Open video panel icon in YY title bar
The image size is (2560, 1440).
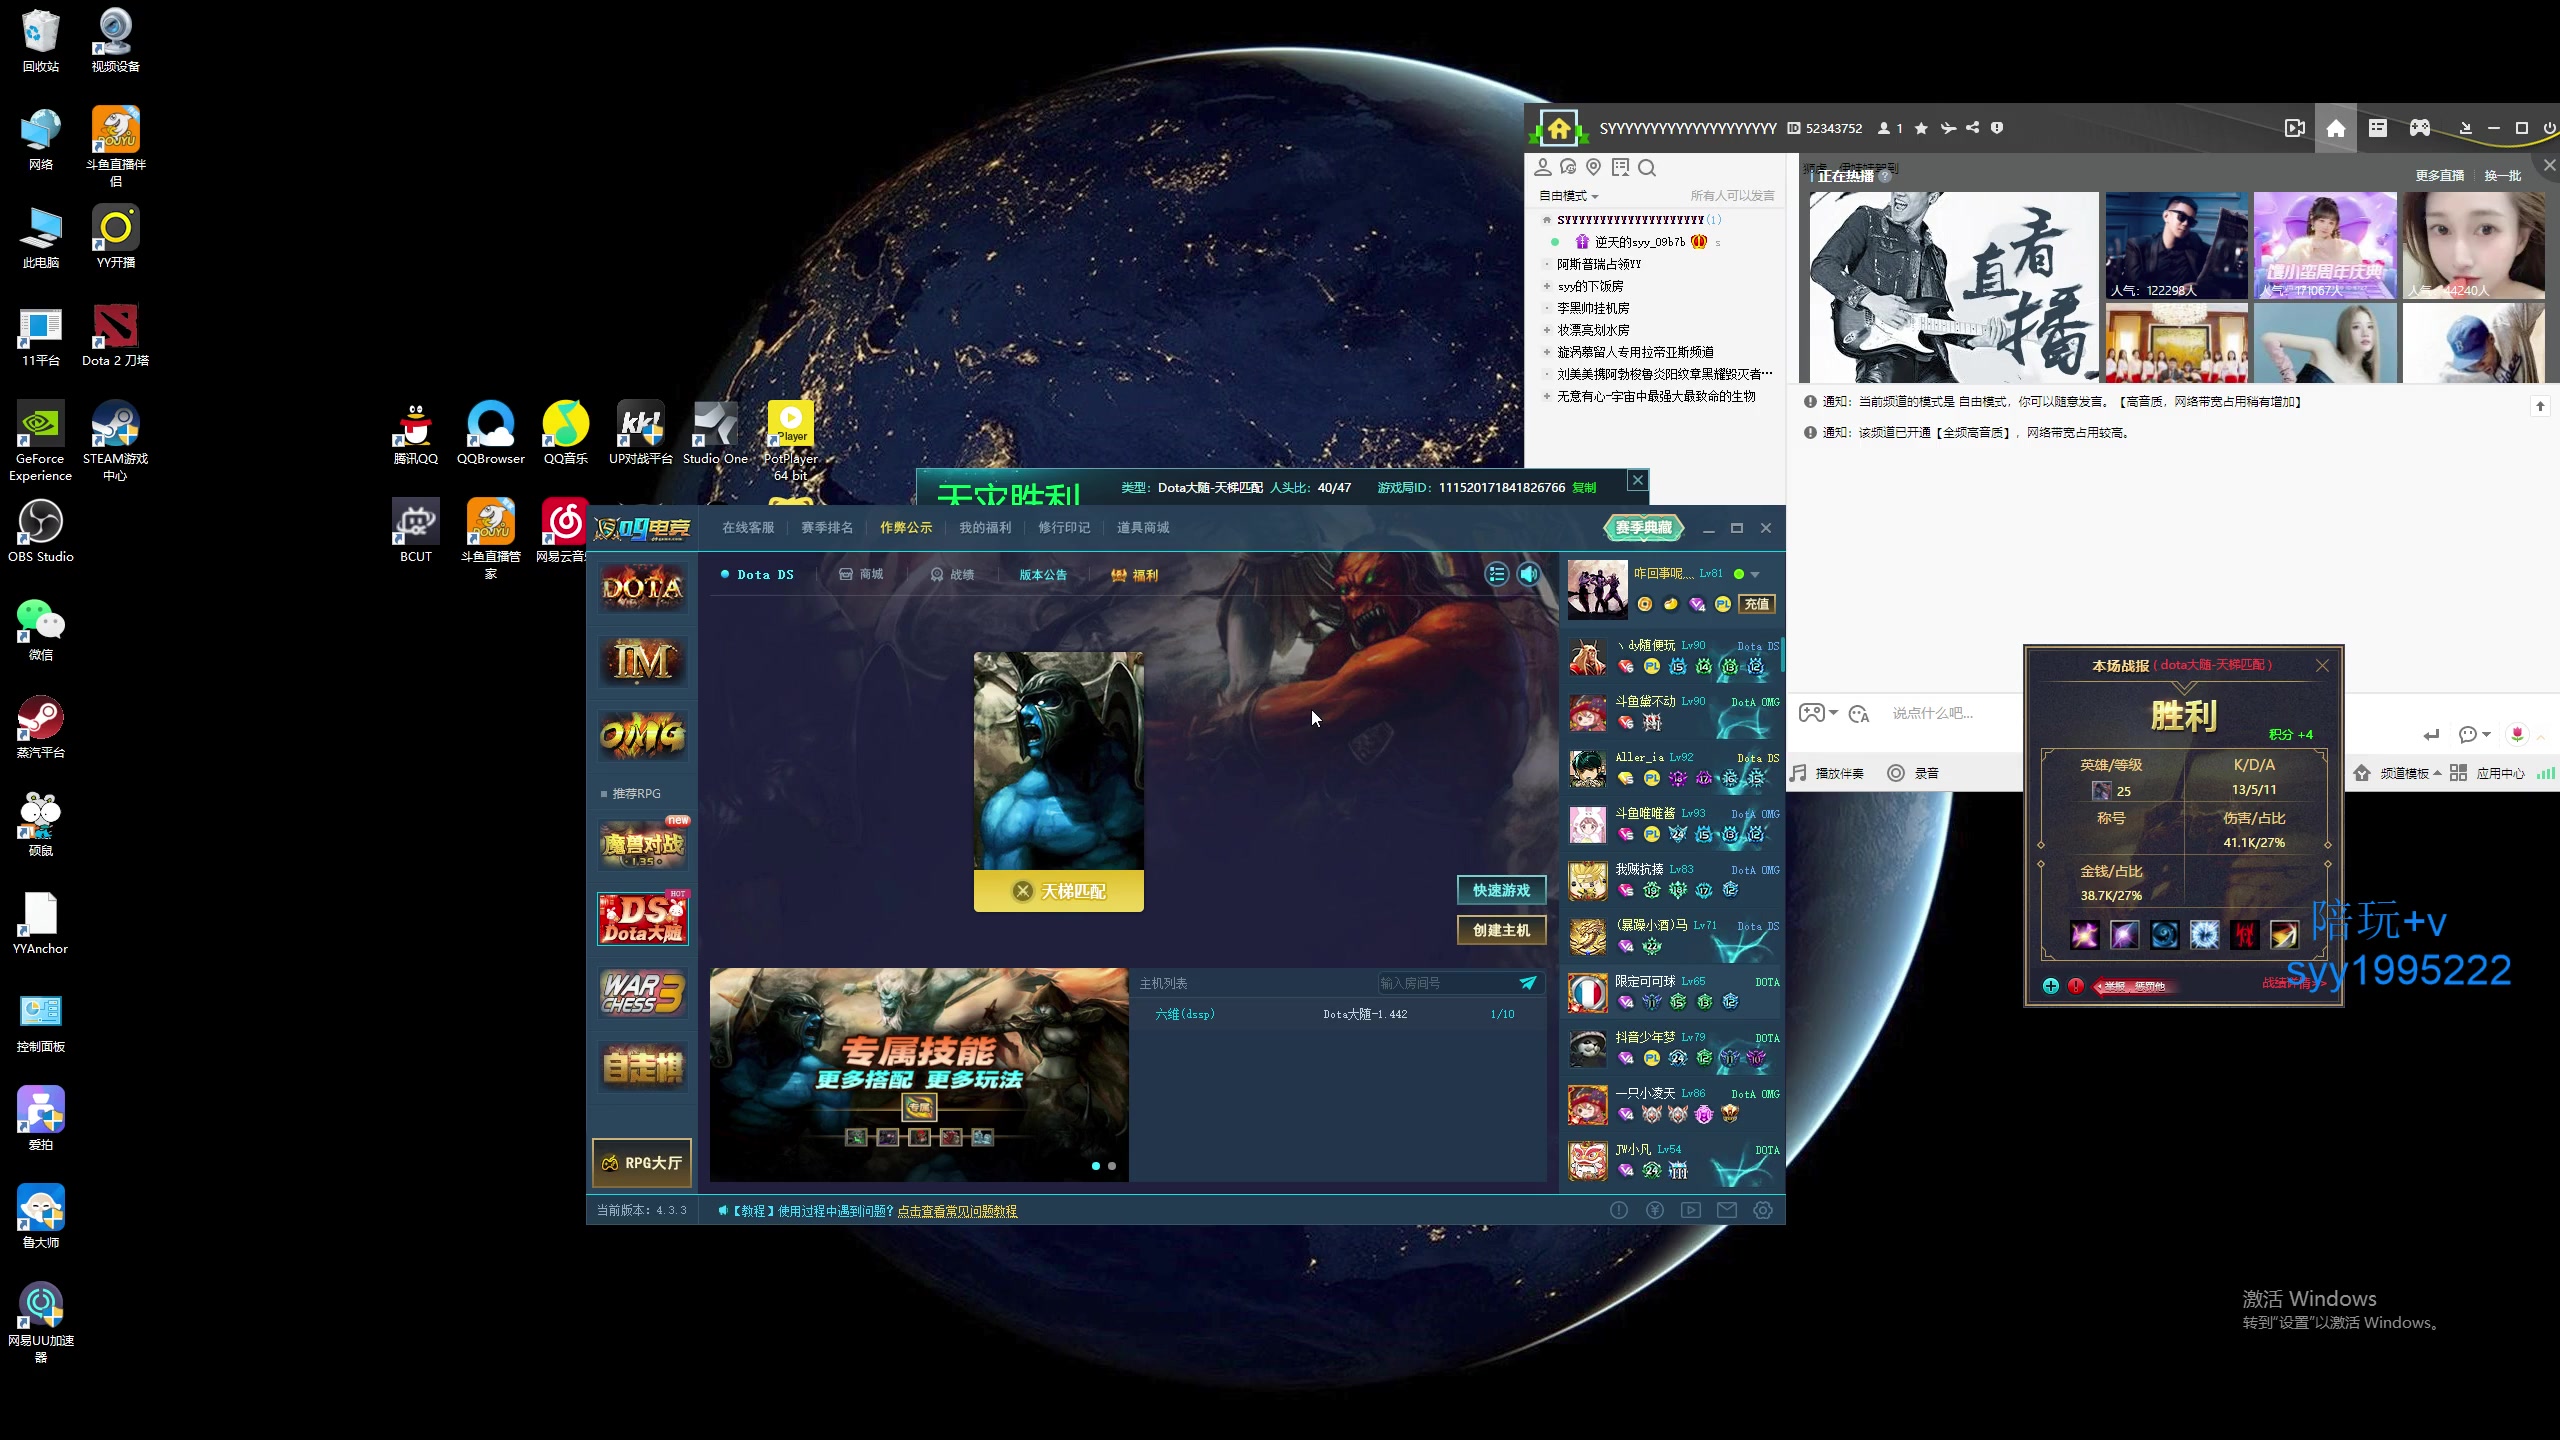(2295, 128)
